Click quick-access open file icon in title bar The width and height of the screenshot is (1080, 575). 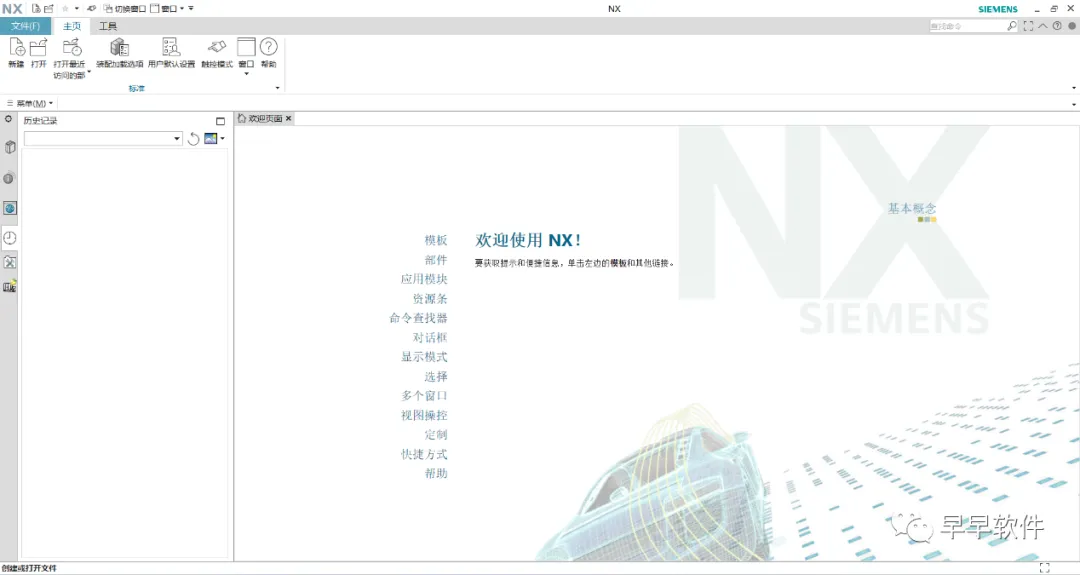tap(48, 9)
